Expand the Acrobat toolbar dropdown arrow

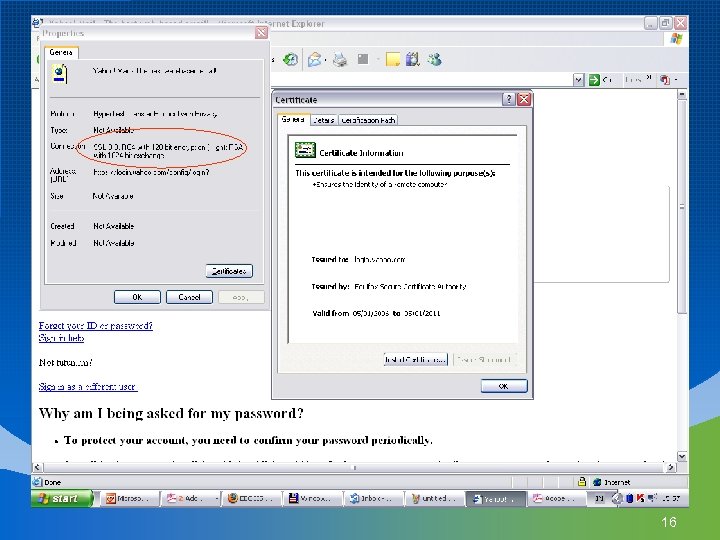click(675, 80)
